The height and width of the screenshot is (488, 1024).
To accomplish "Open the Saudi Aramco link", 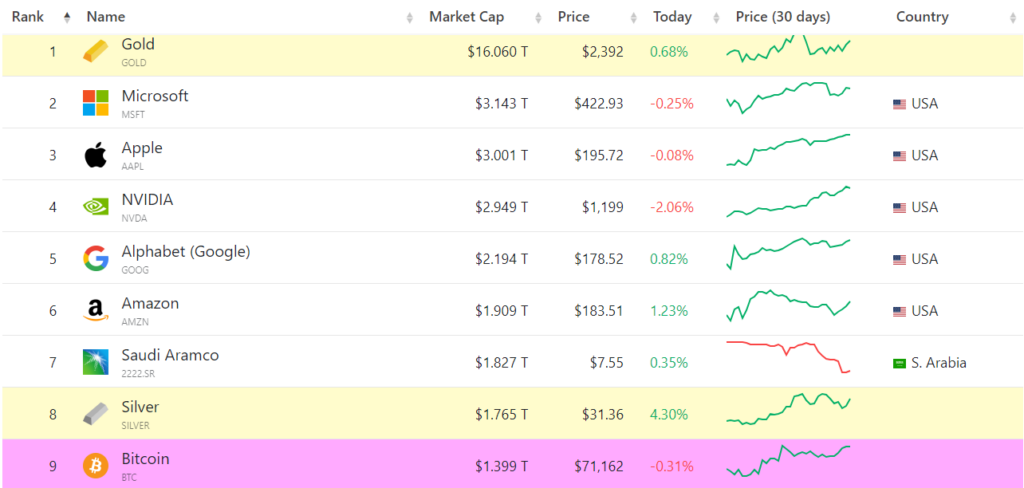I will [170, 355].
